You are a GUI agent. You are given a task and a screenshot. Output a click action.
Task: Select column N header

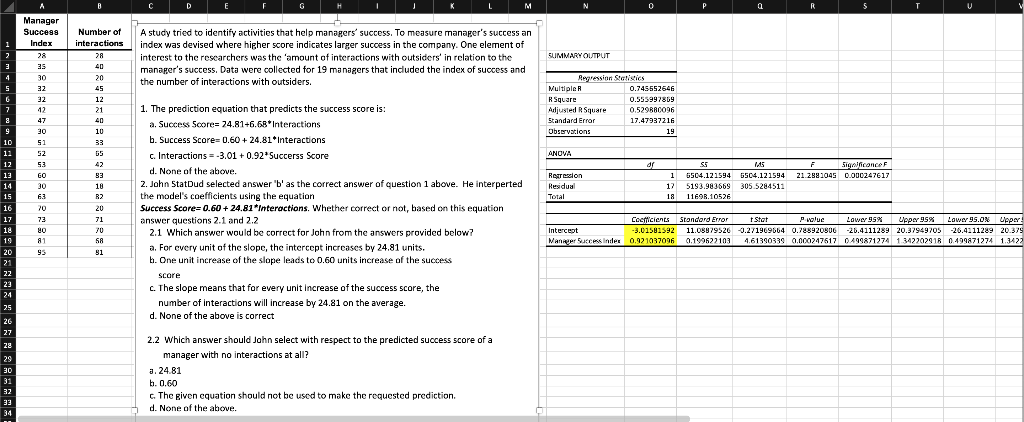pyautogui.click(x=585, y=5)
